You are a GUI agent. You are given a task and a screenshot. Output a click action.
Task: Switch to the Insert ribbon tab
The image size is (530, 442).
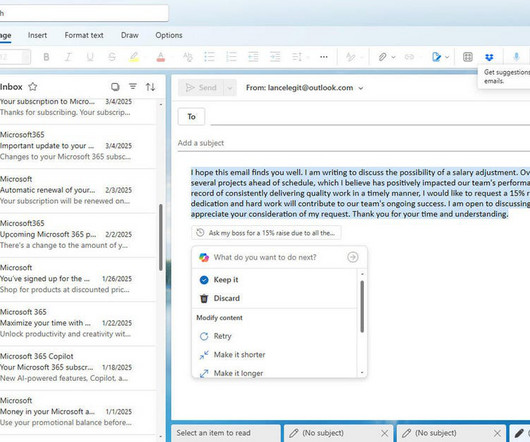(38, 35)
